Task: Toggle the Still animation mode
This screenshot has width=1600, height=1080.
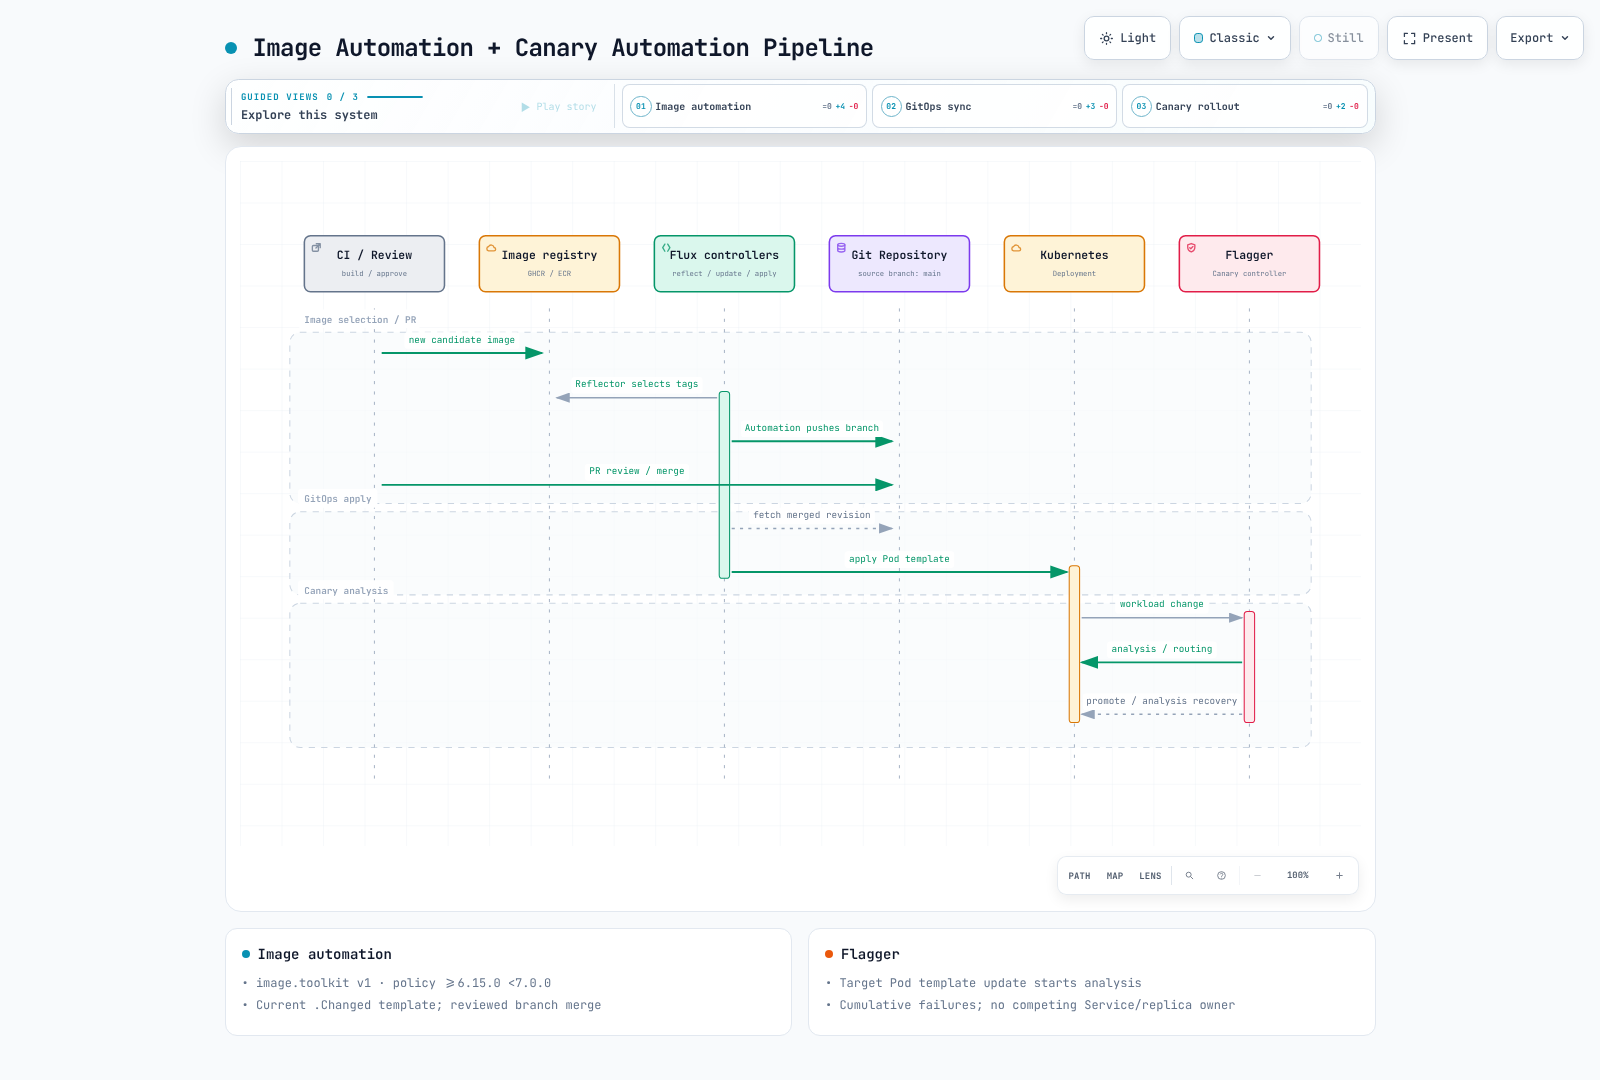Action: 1339,38
